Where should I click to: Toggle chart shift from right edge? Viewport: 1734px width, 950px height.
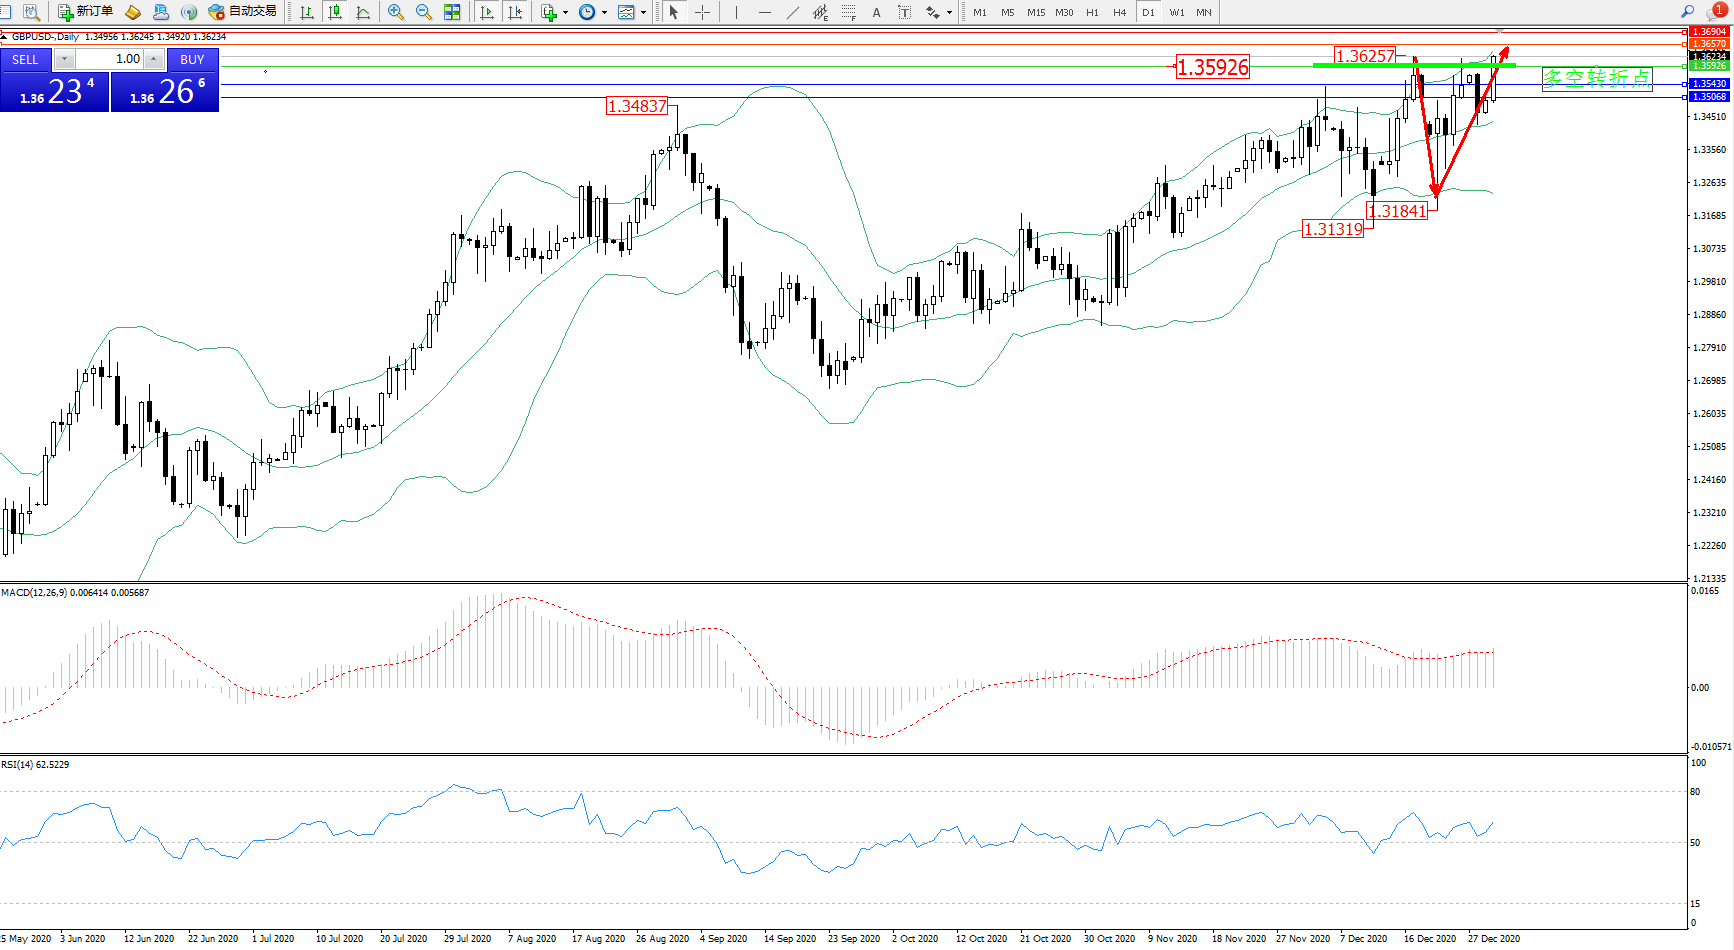coord(515,12)
